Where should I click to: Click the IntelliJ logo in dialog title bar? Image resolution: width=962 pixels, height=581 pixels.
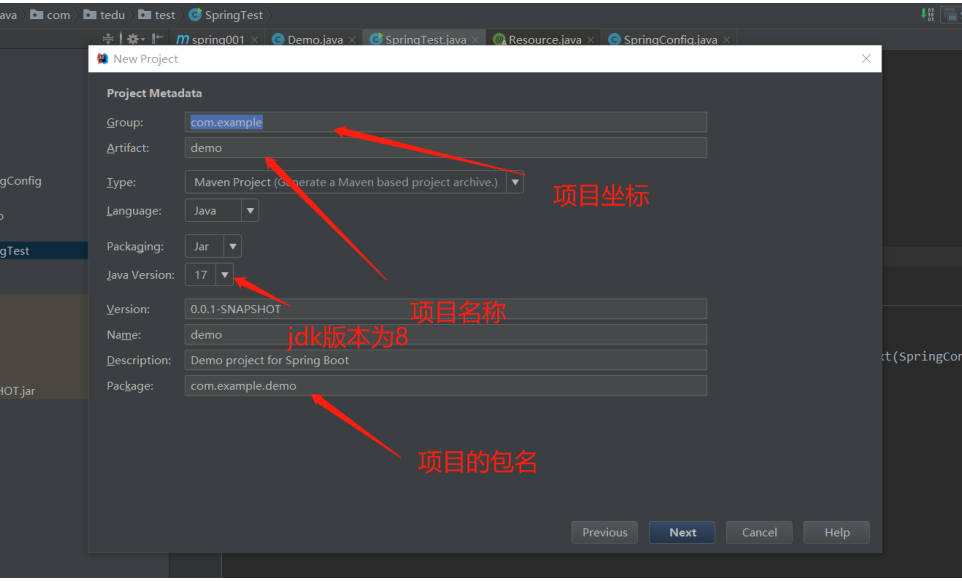[102, 58]
